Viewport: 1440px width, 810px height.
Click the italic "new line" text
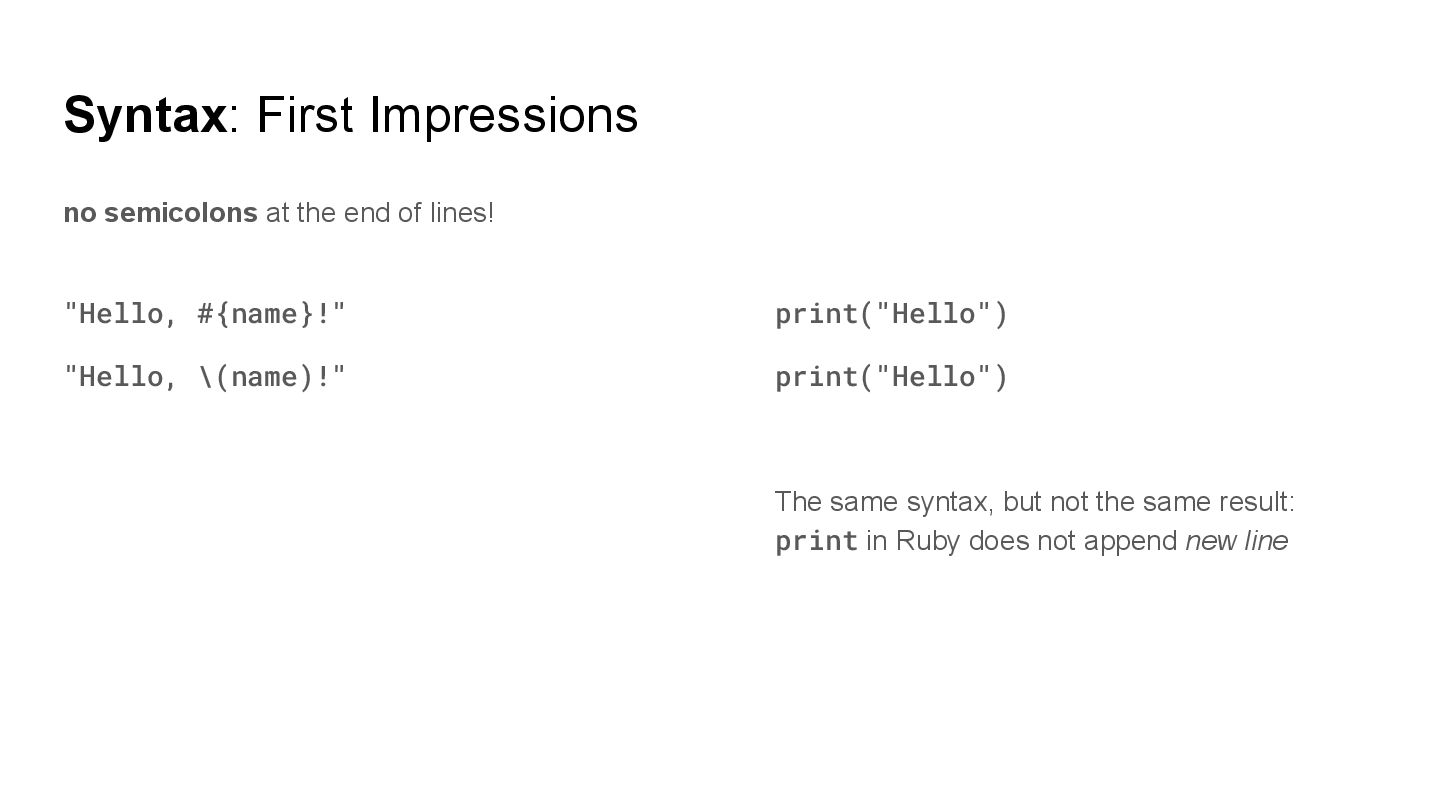pyautogui.click(x=1236, y=541)
